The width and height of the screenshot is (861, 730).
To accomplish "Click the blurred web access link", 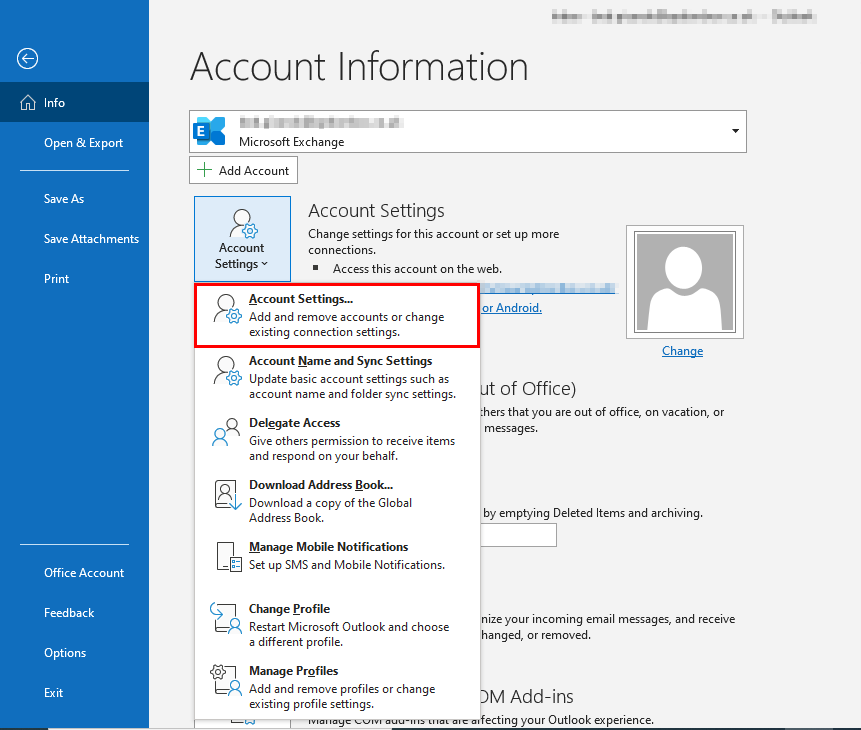I will (x=548, y=288).
